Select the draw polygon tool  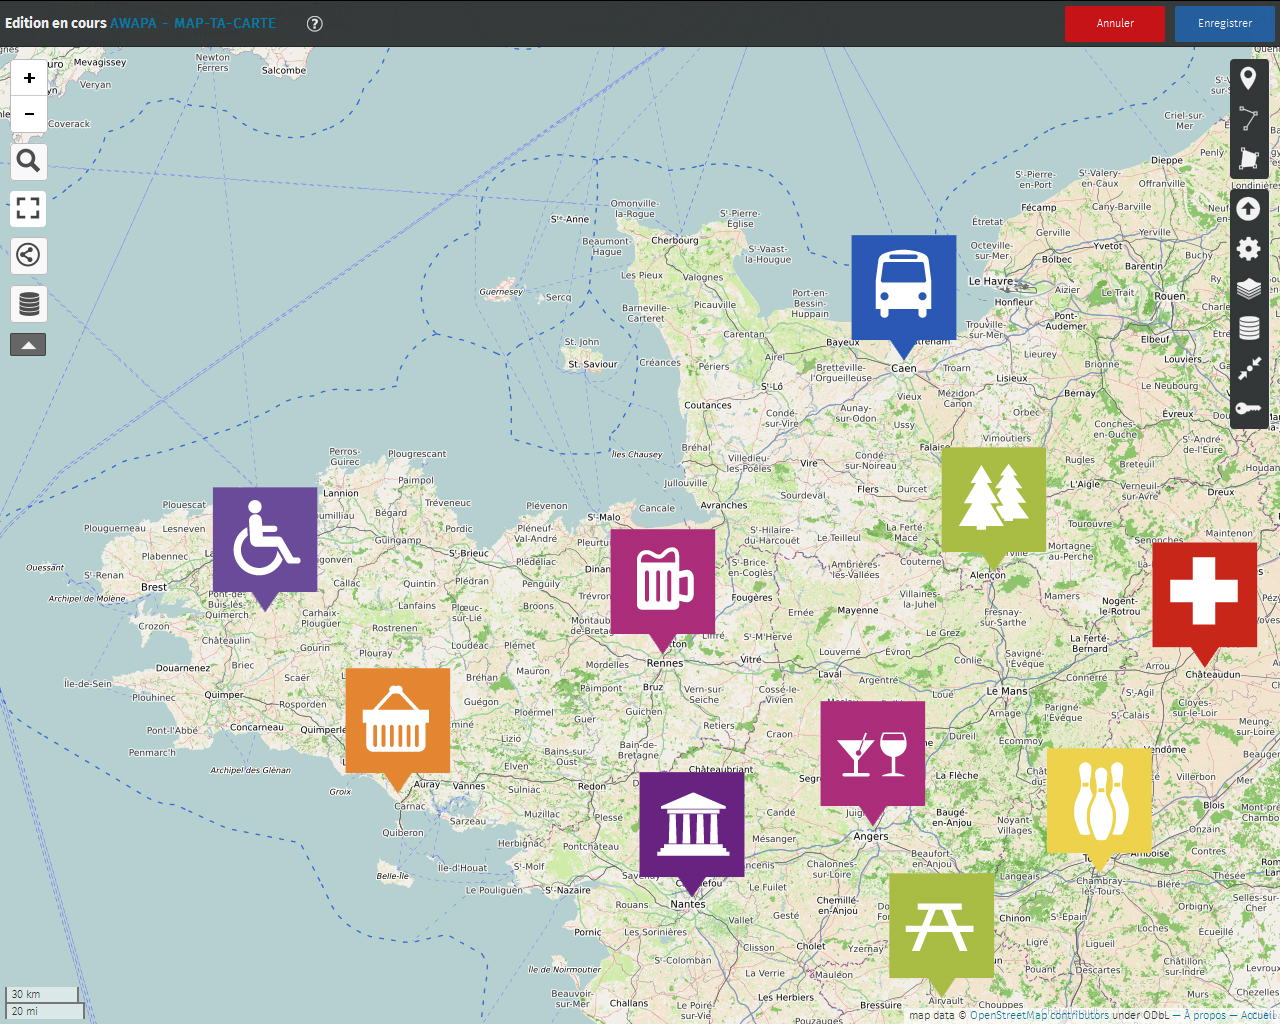point(1249,158)
